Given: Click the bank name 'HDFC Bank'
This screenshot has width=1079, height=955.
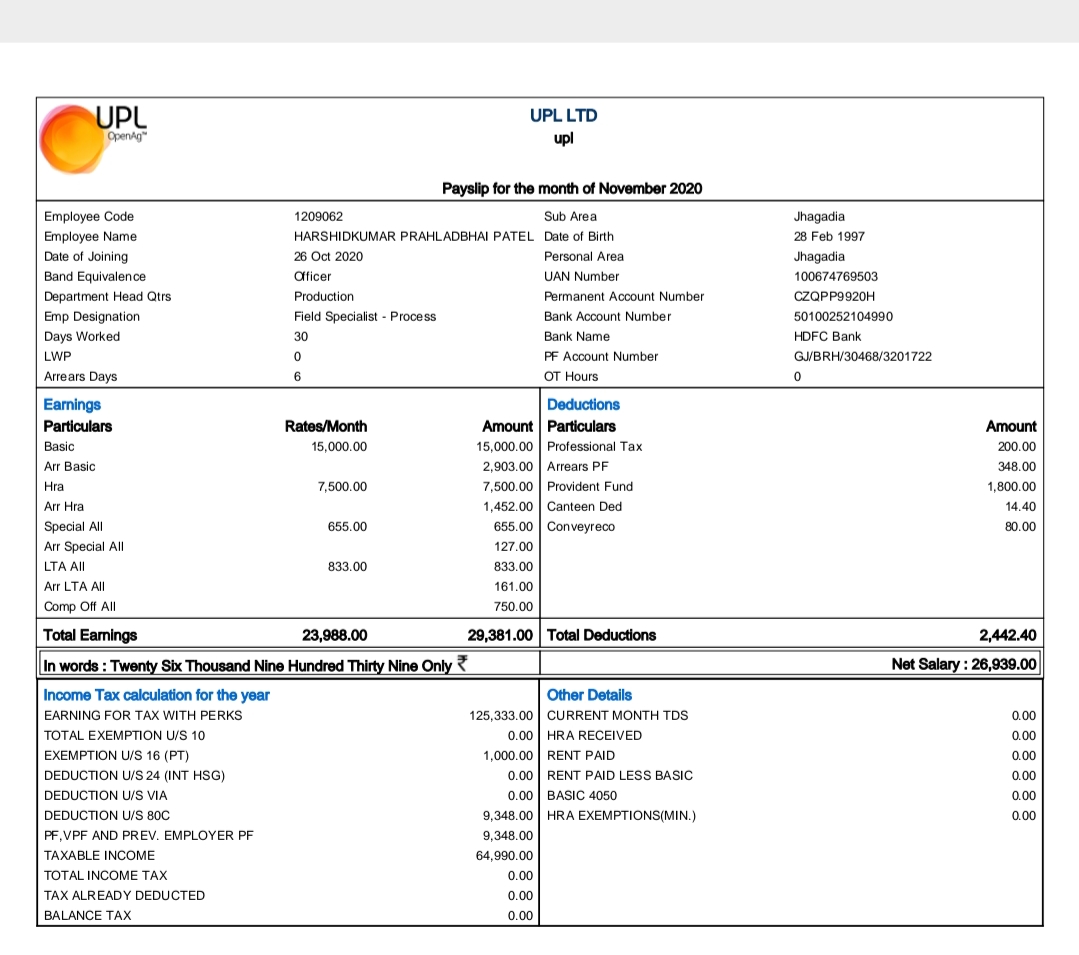Looking at the screenshot, I should 828,336.
